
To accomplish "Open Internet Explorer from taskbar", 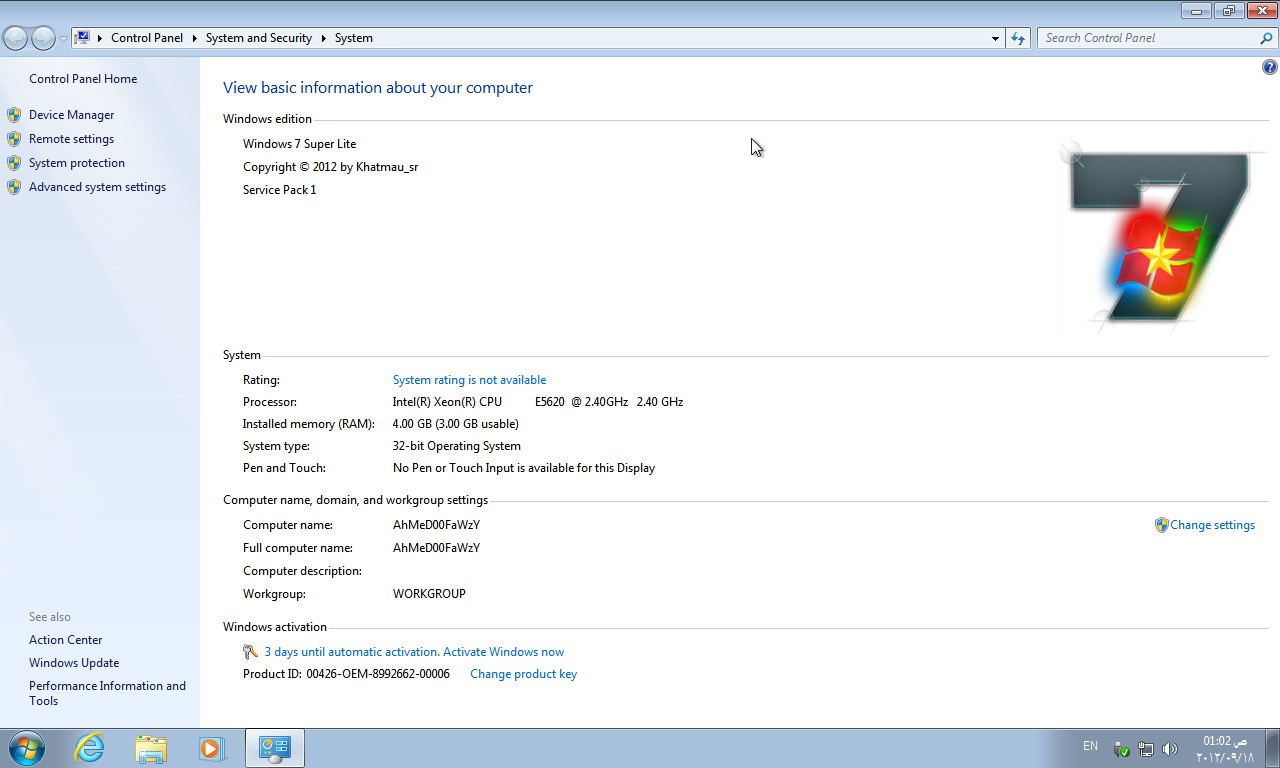I will click(x=89, y=748).
